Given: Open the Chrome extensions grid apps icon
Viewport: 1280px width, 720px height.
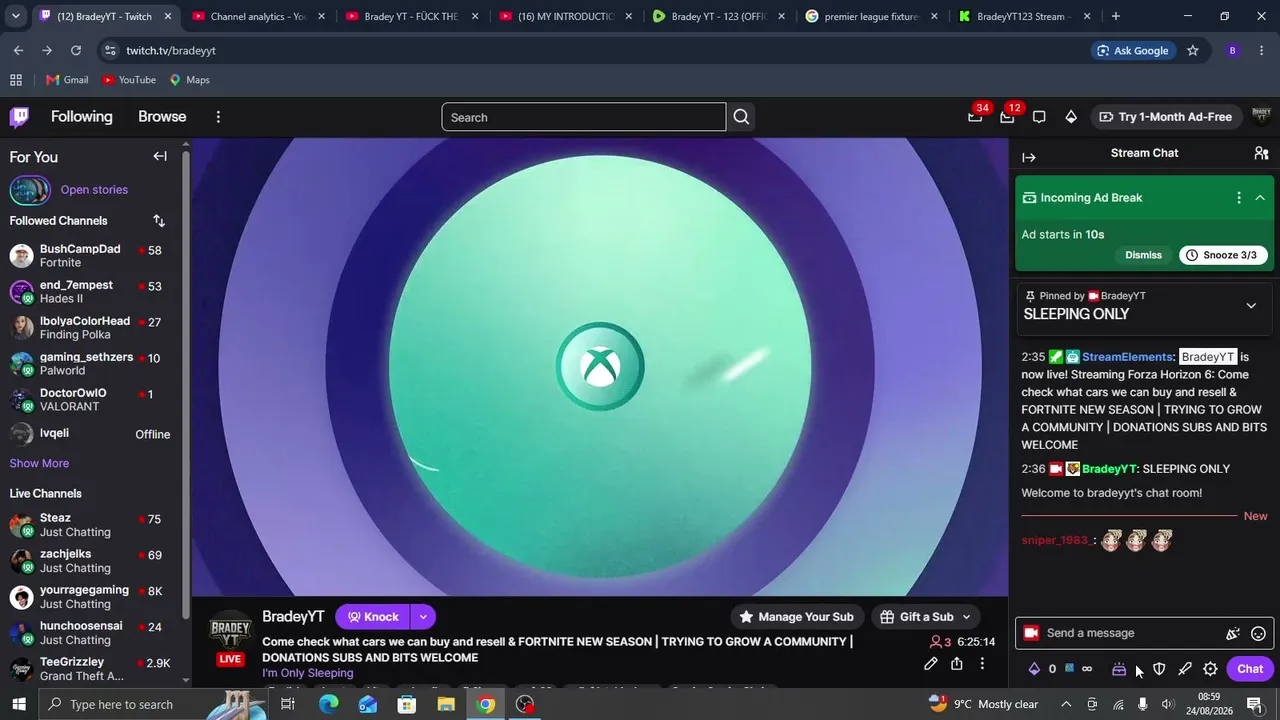Looking at the screenshot, I should [16, 80].
